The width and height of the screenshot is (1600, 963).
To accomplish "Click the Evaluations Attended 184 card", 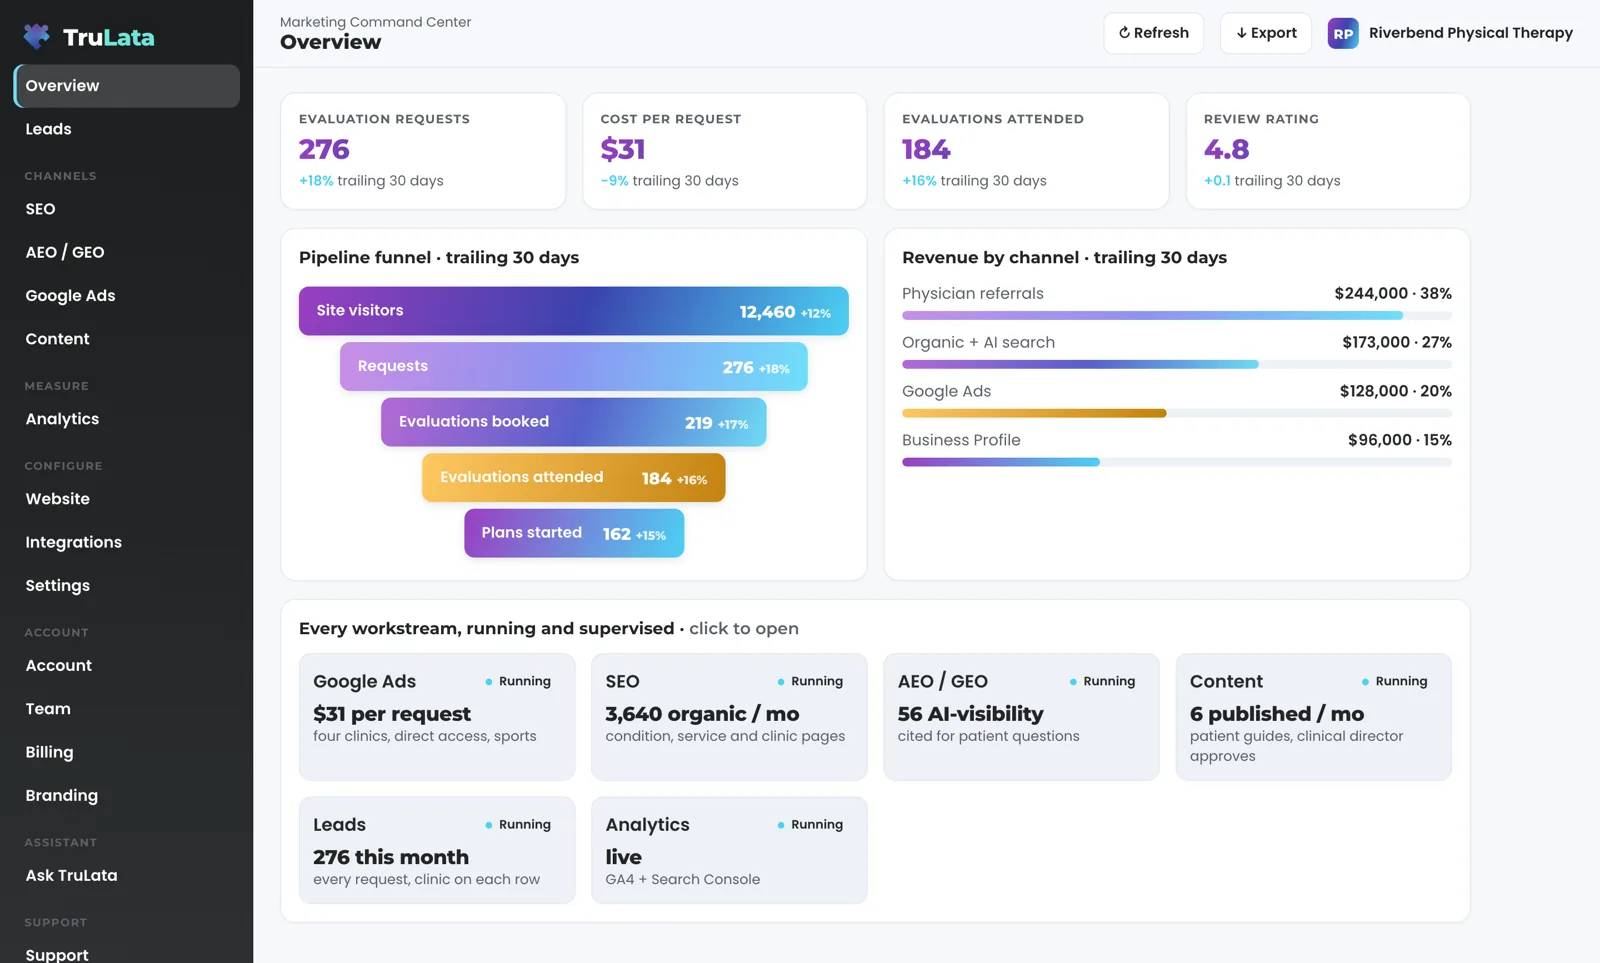I will pos(1026,151).
